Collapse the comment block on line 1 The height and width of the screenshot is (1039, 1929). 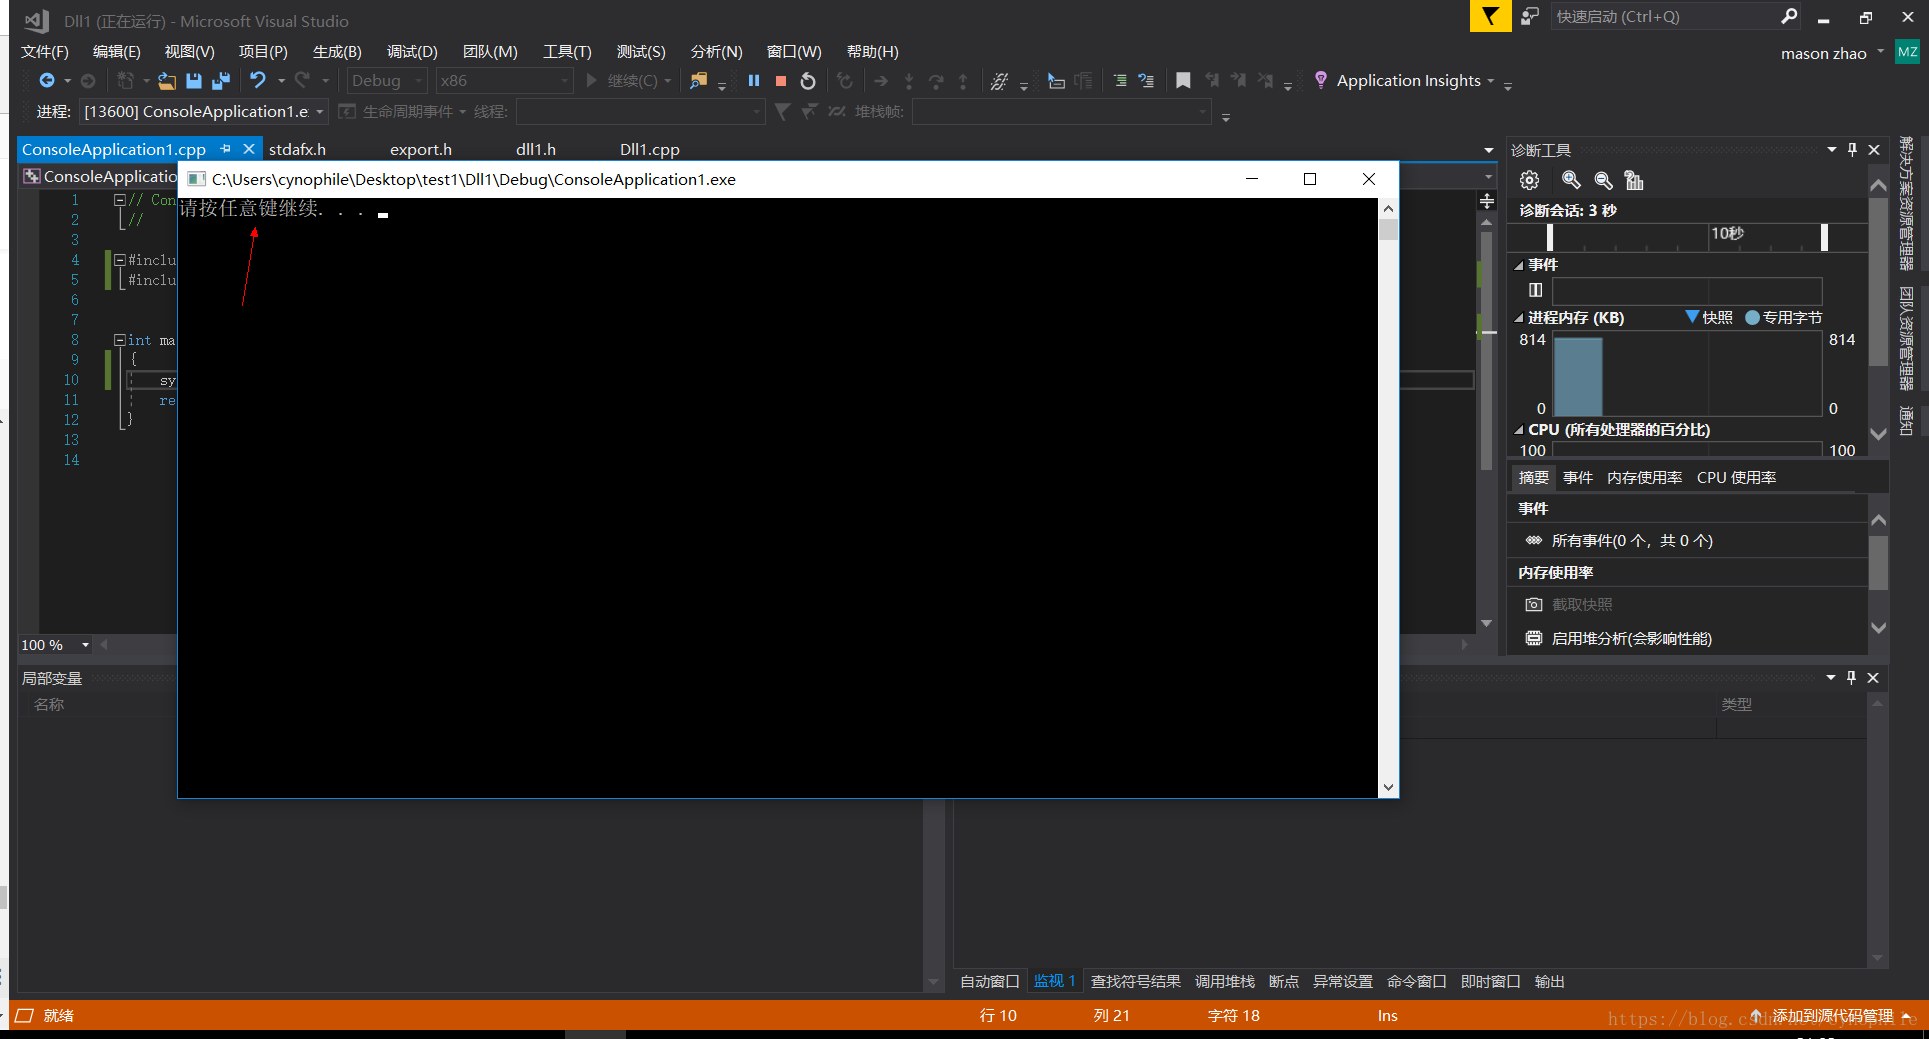[x=120, y=200]
